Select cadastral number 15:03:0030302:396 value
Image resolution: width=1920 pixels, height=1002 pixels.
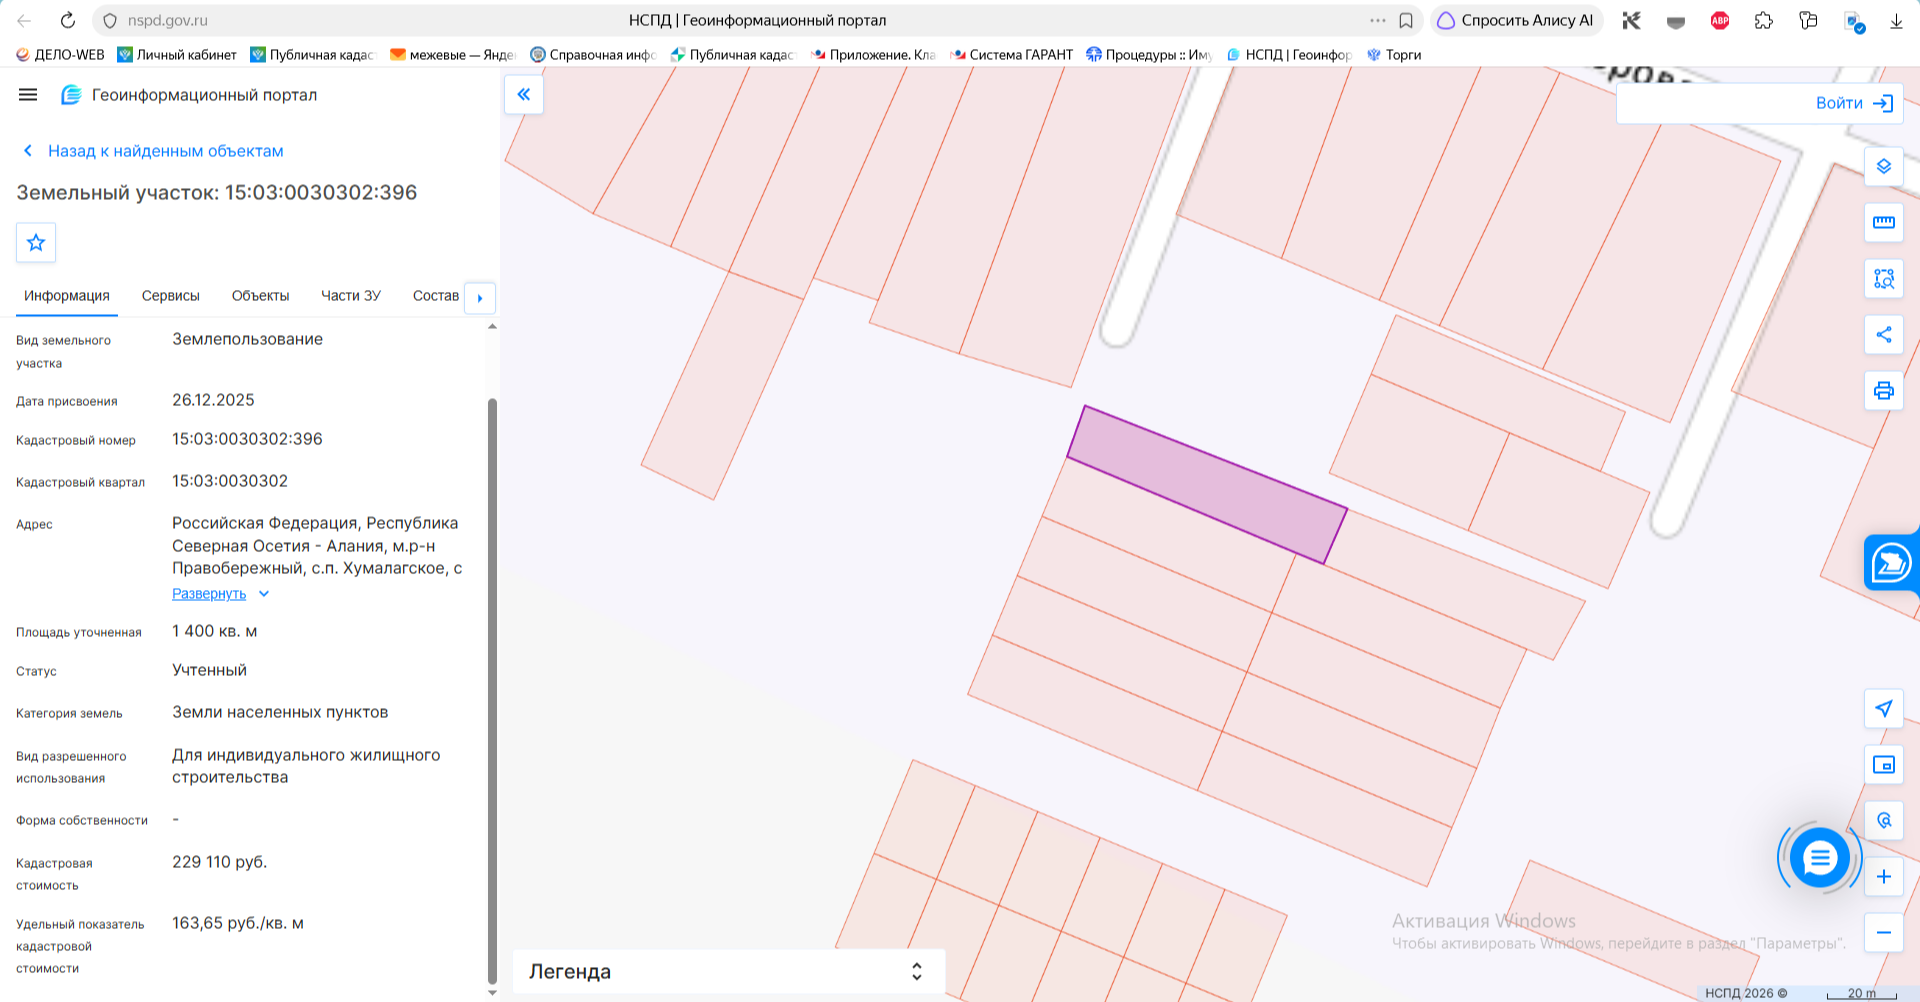[x=247, y=439]
